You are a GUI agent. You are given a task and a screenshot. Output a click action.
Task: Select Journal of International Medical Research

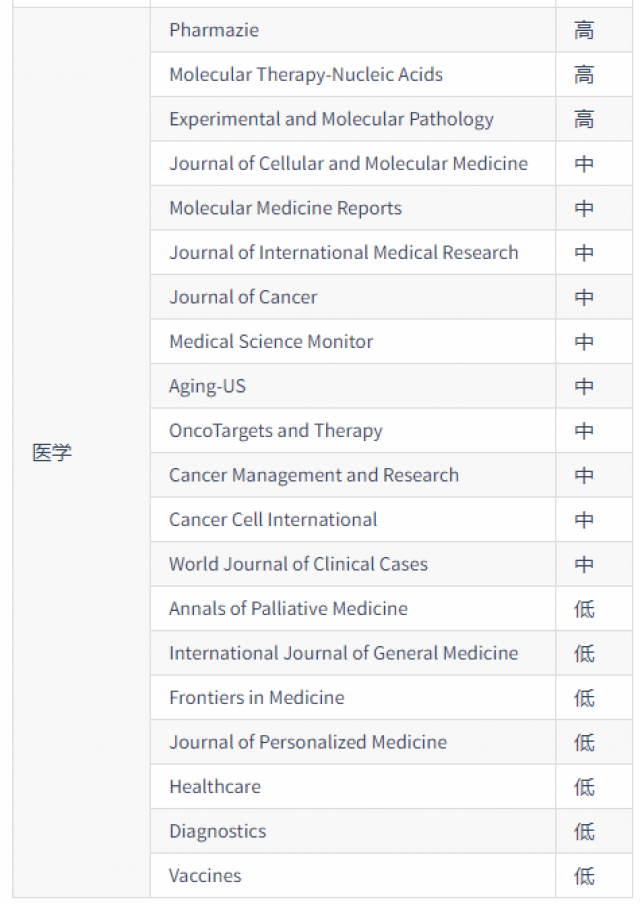(343, 253)
